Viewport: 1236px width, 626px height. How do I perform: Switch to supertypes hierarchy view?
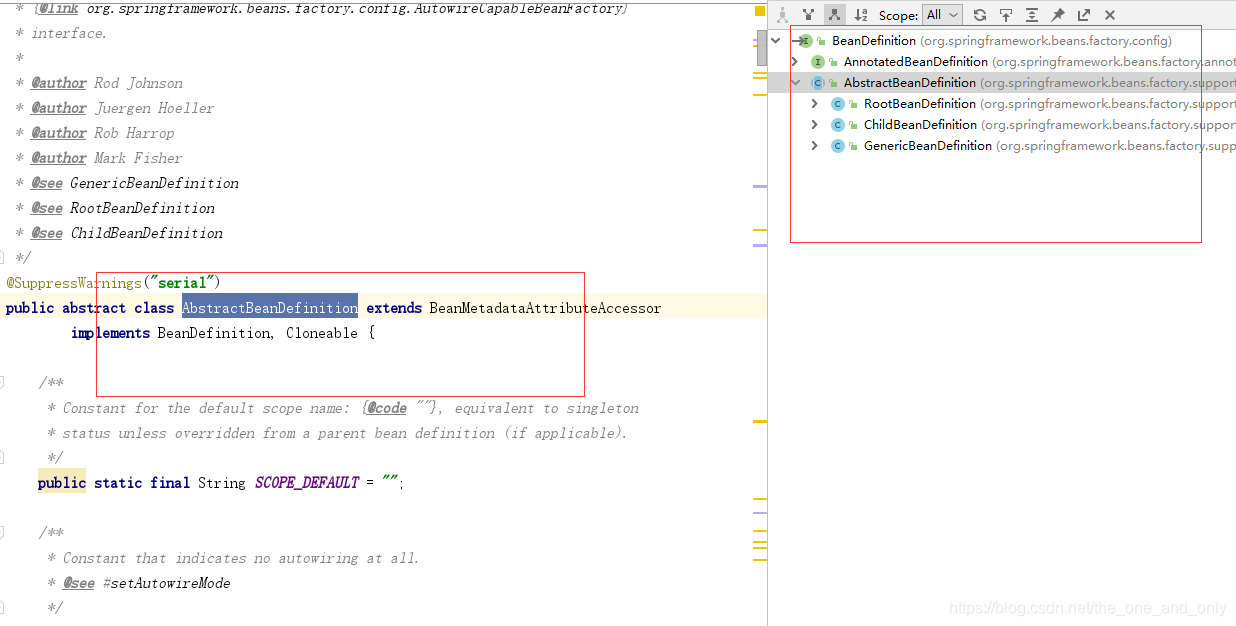pyautogui.click(x=808, y=15)
